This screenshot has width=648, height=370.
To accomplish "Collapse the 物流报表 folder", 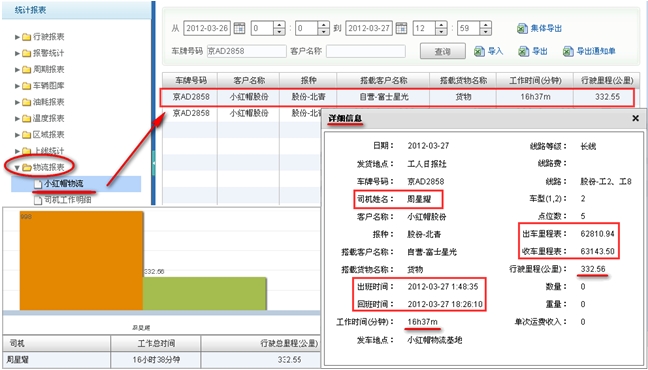I will click(17, 167).
